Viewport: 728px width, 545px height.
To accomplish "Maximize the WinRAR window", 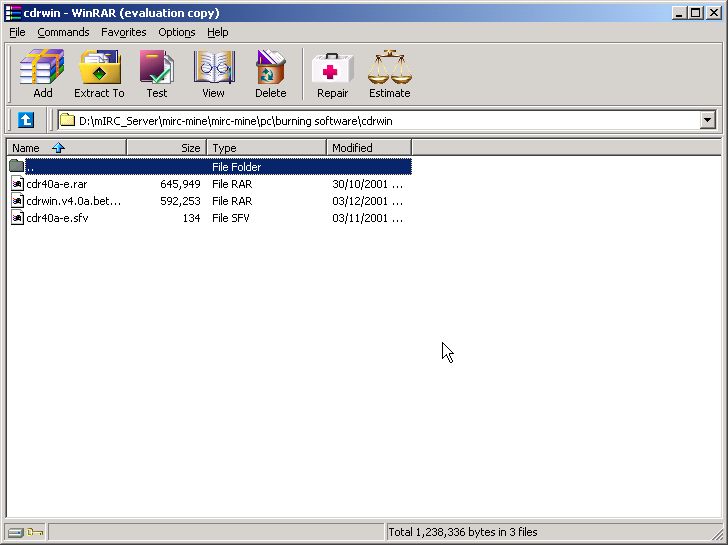I will tap(696, 13).
